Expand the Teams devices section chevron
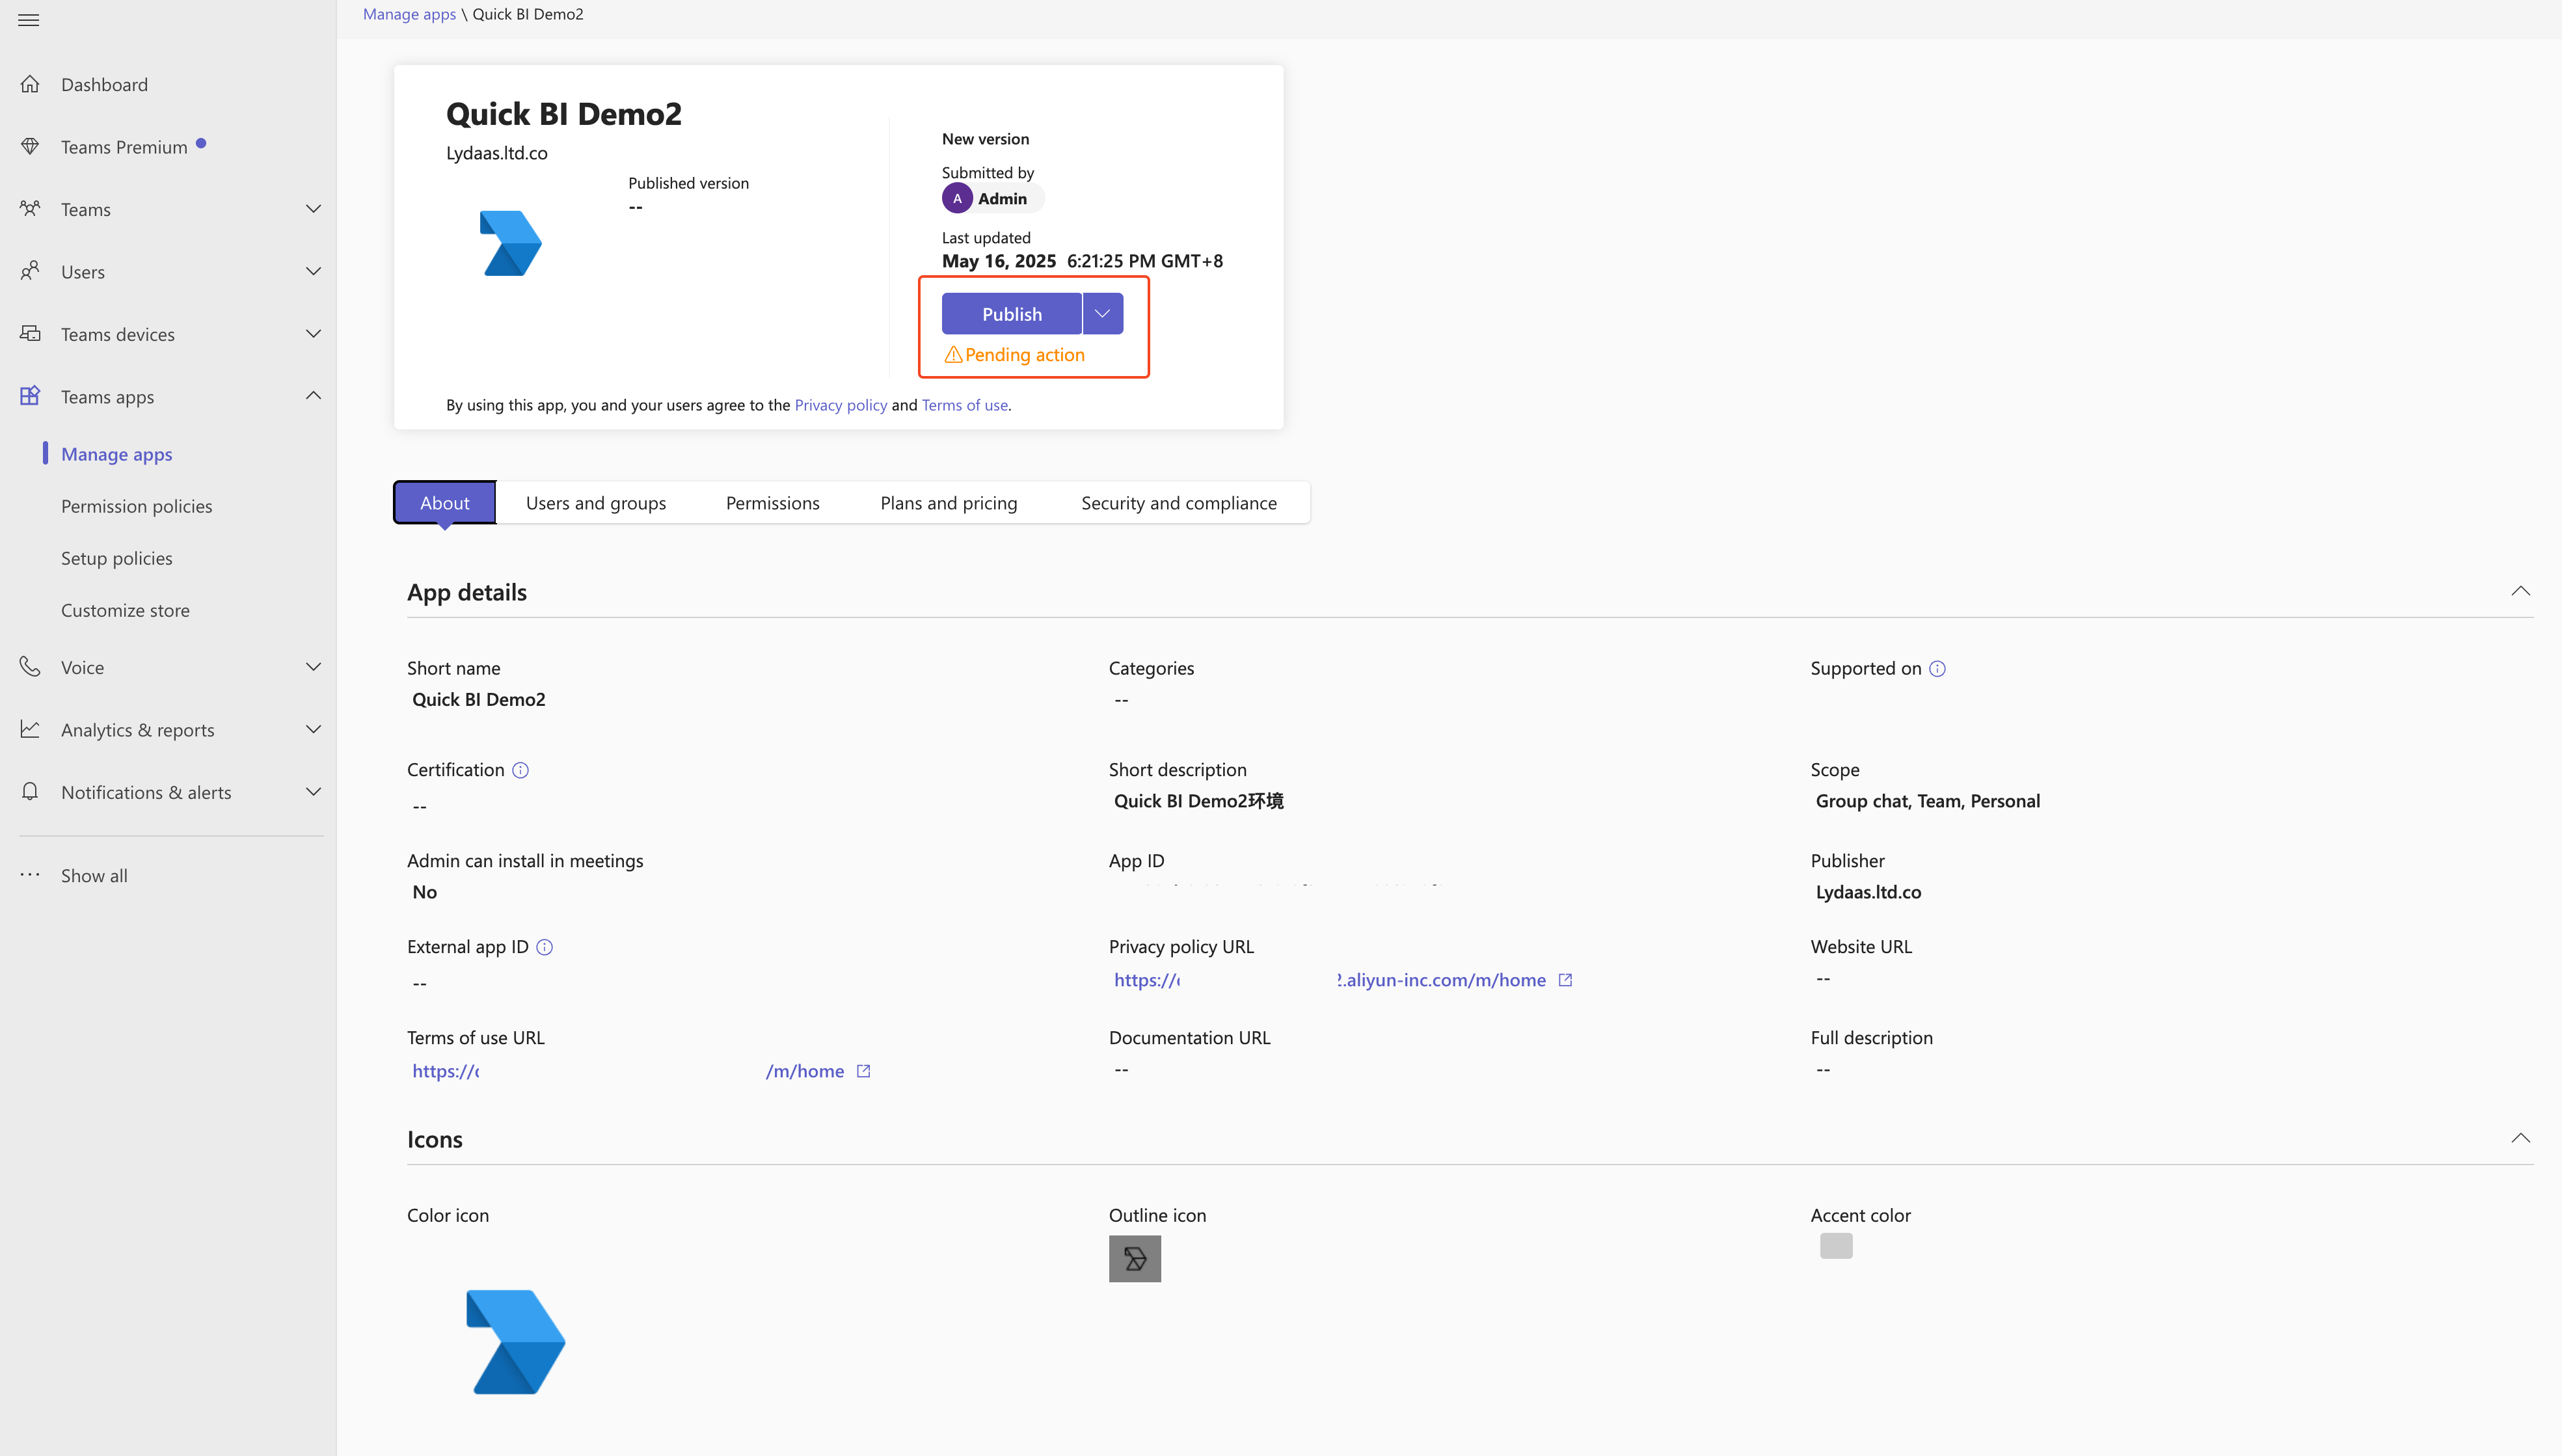The height and width of the screenshot is (1456, 2562). point(313,334)
